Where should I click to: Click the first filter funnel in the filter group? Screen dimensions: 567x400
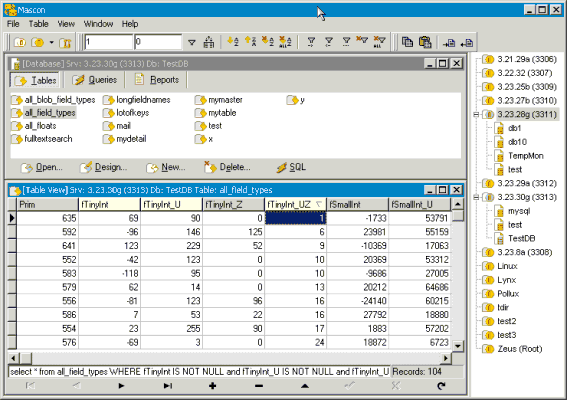pyautogui.click(x=311, y=42)
